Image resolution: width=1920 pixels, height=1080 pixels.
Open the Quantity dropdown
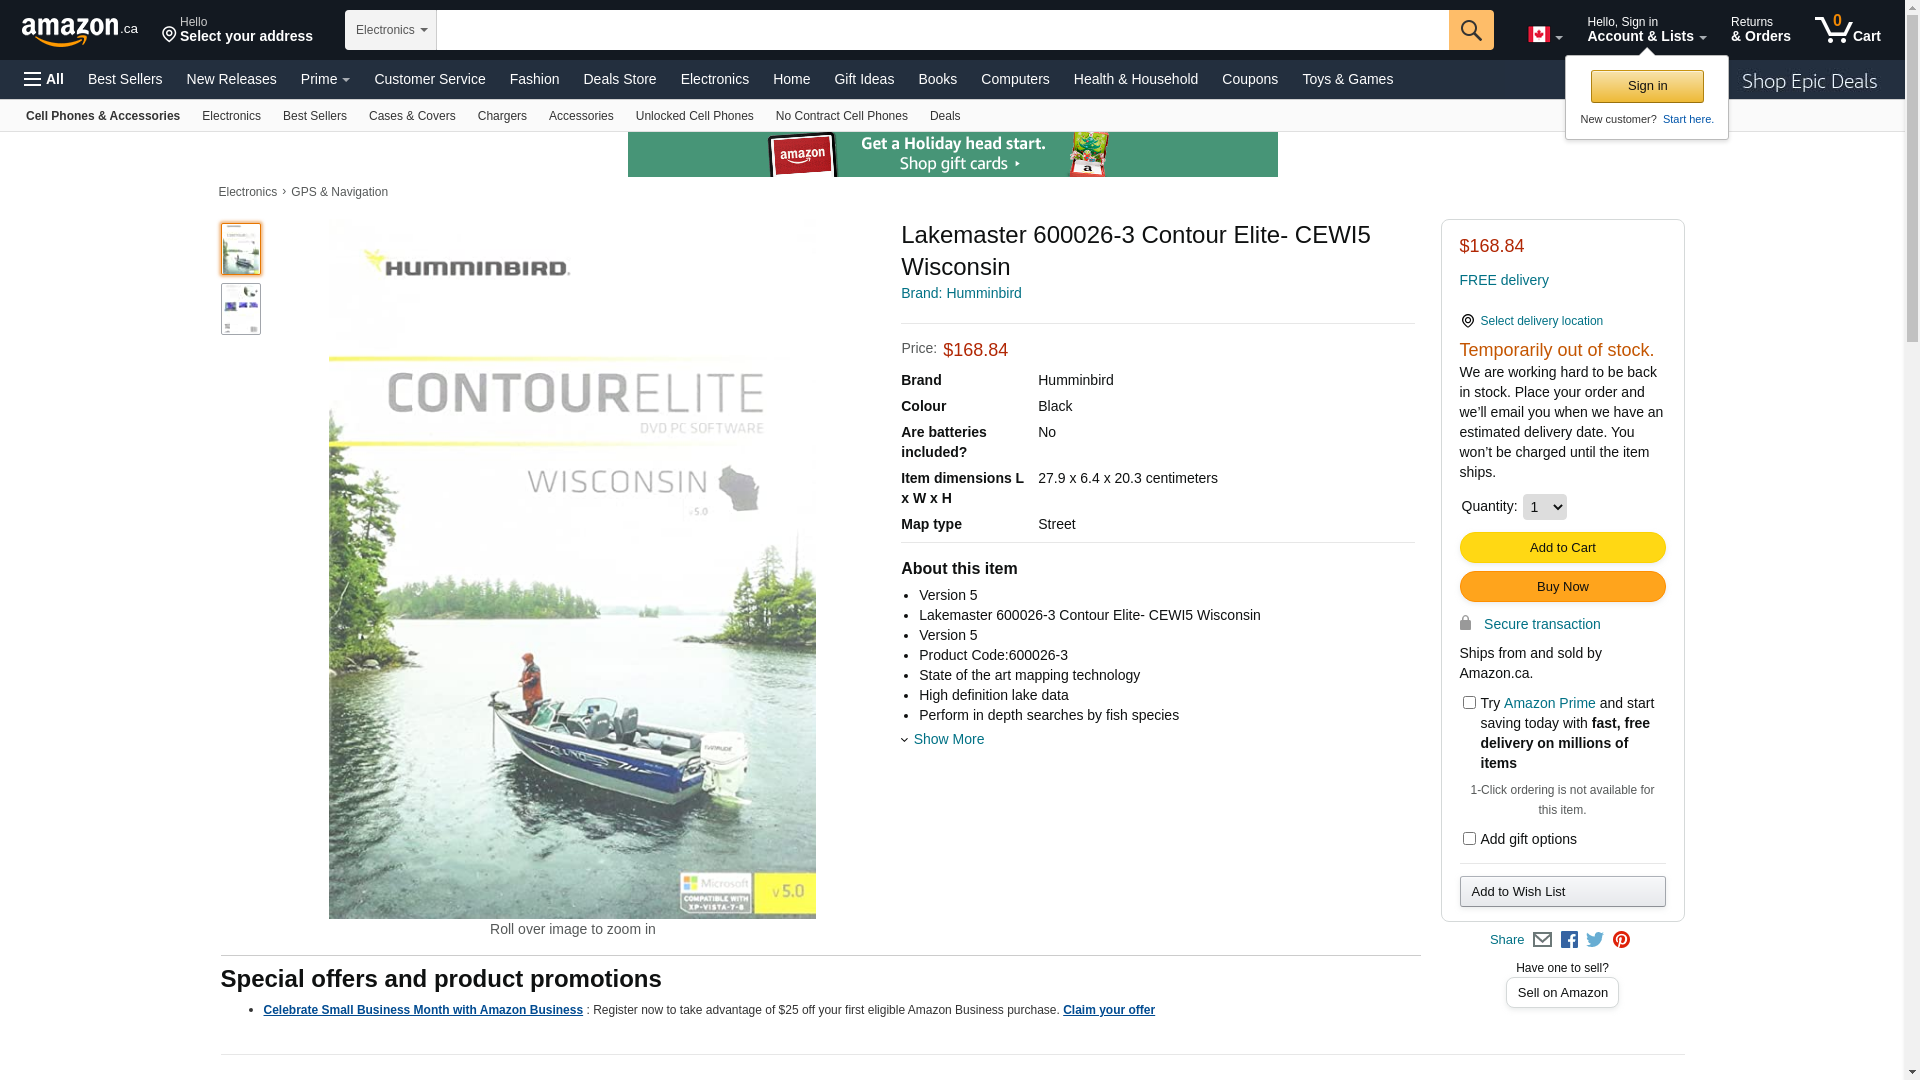click(x=1544, y=507)
